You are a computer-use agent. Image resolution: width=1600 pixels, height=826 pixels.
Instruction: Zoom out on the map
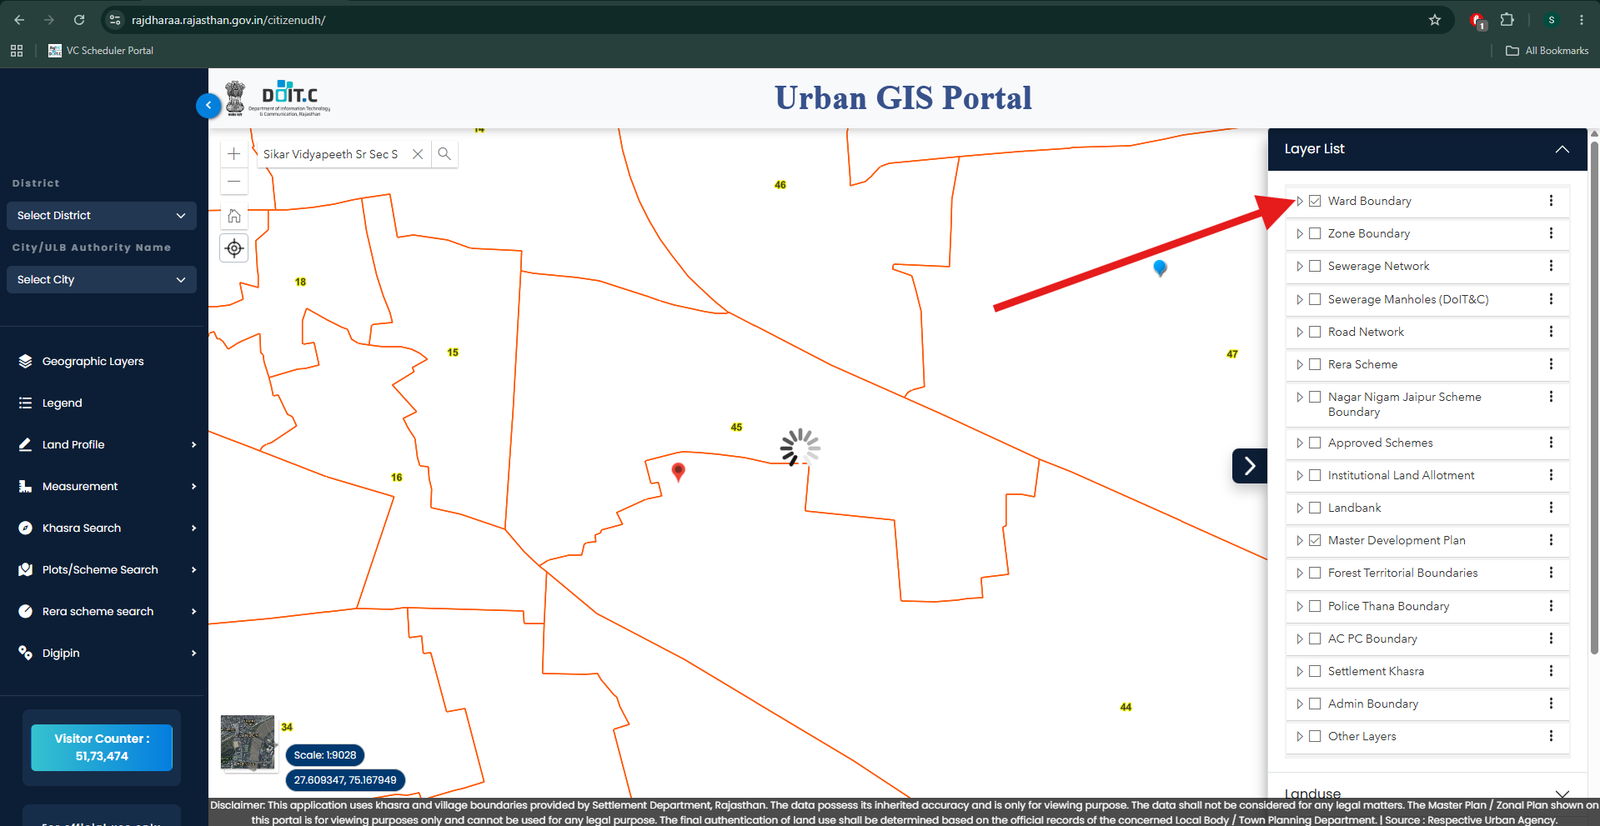tap(234, 182)
